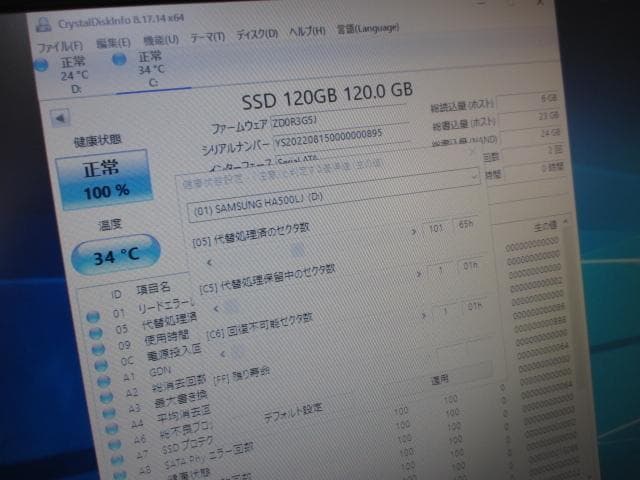The image size is (640, 480).
Task: Open the テーマ(T) menu
Action: [x=208, y=37]
